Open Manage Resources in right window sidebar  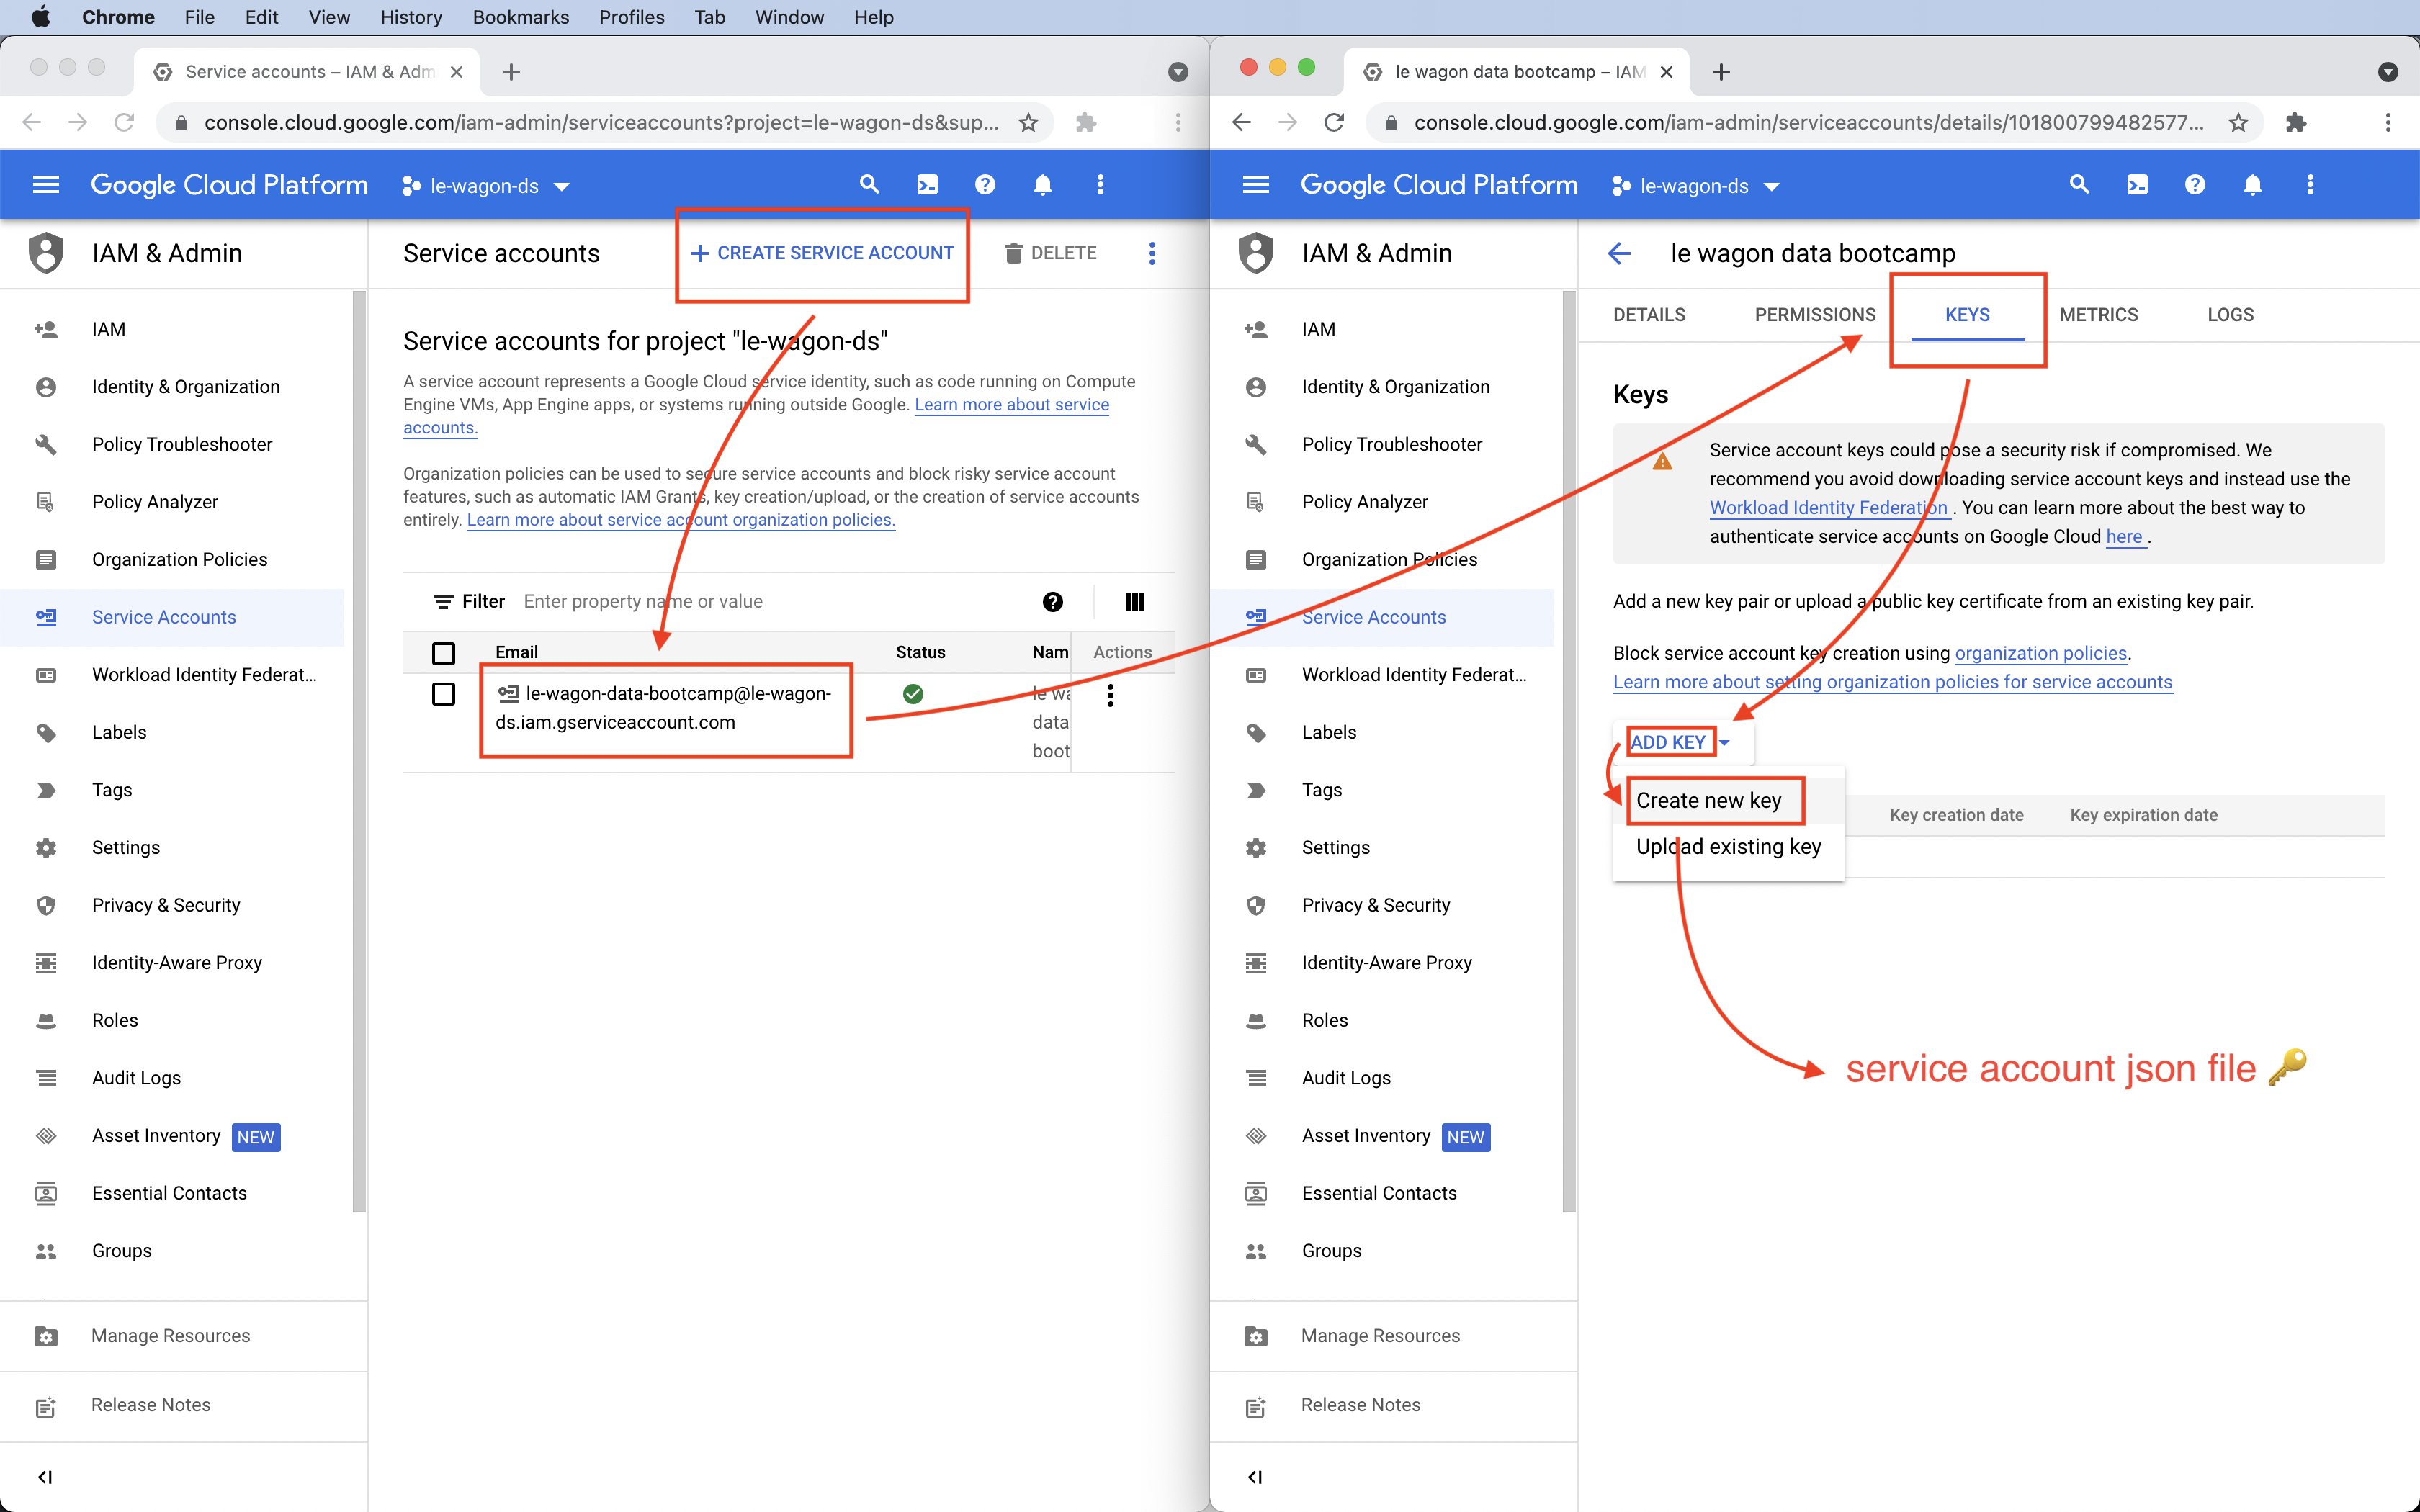click(1380, 1336)
